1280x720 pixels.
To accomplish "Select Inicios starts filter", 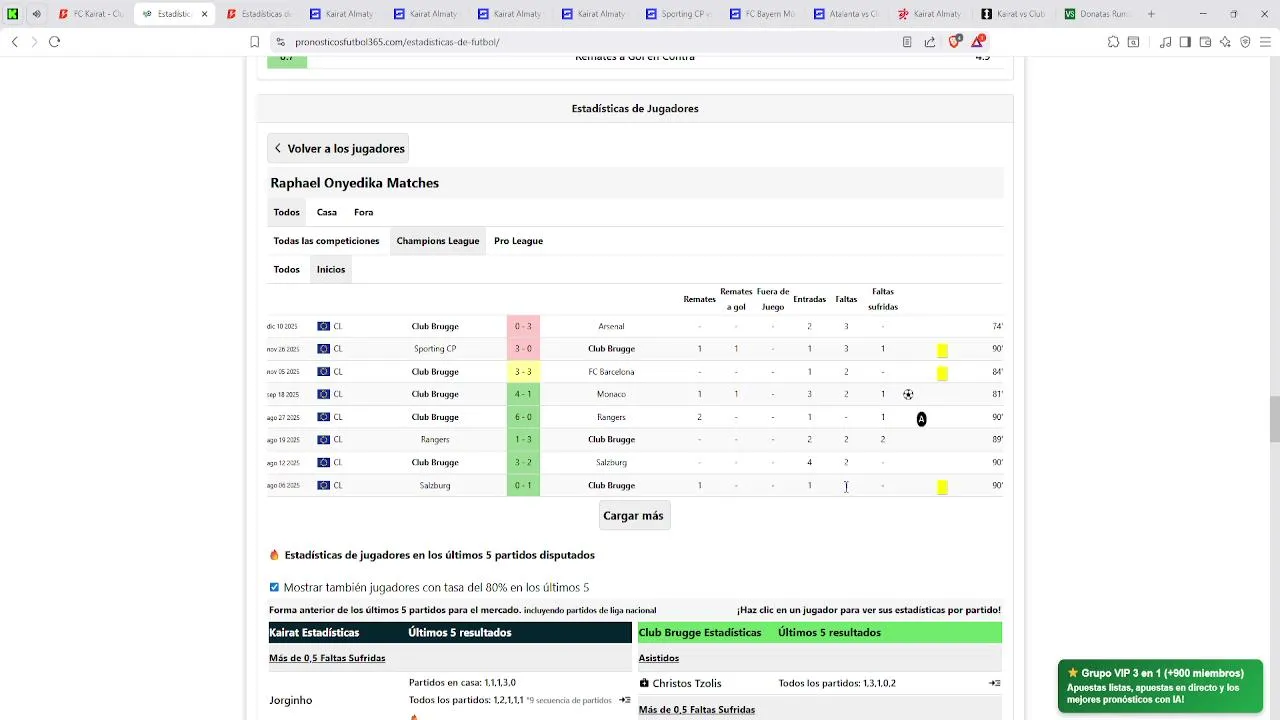I will click(331, 269).
